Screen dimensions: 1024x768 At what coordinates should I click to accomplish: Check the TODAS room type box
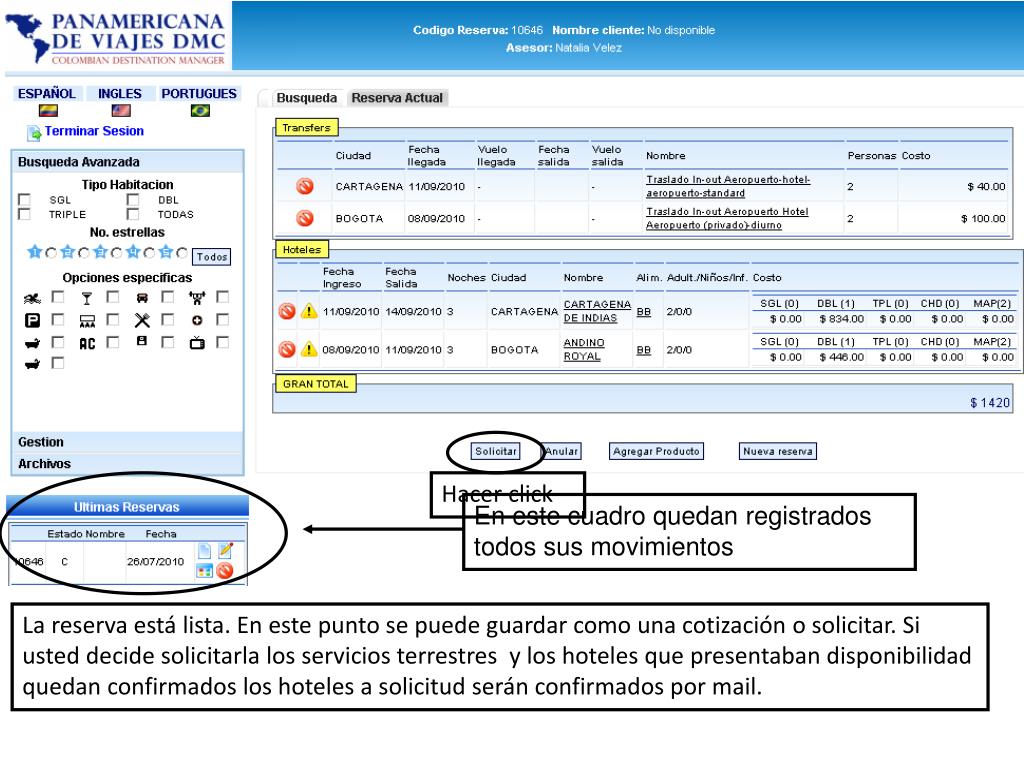[x=133, y=214]
